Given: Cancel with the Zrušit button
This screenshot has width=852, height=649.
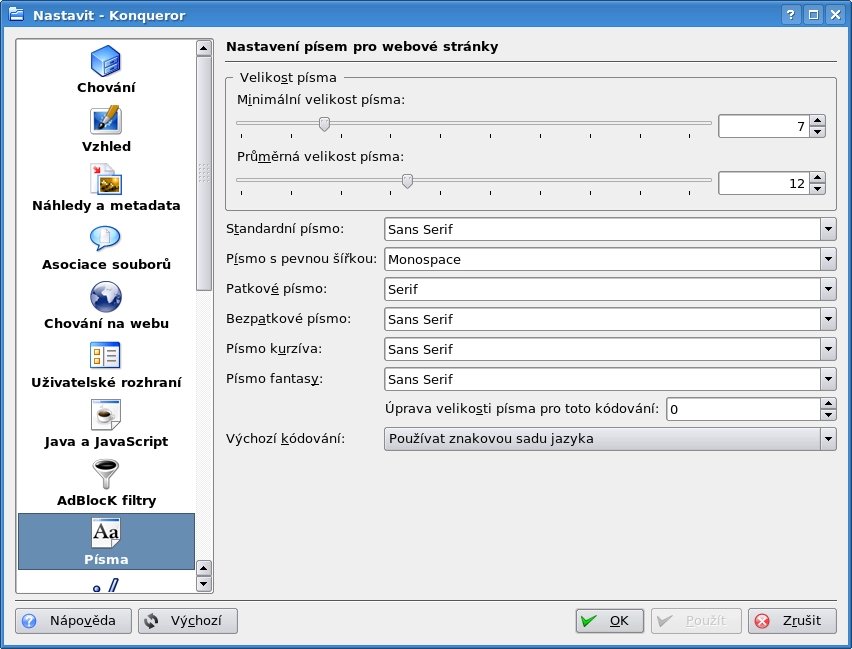Looking at the screenshot, I should click(792, 621).
